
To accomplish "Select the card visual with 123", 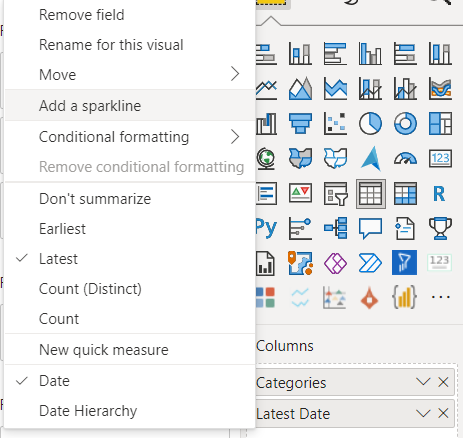I will 440,158.
